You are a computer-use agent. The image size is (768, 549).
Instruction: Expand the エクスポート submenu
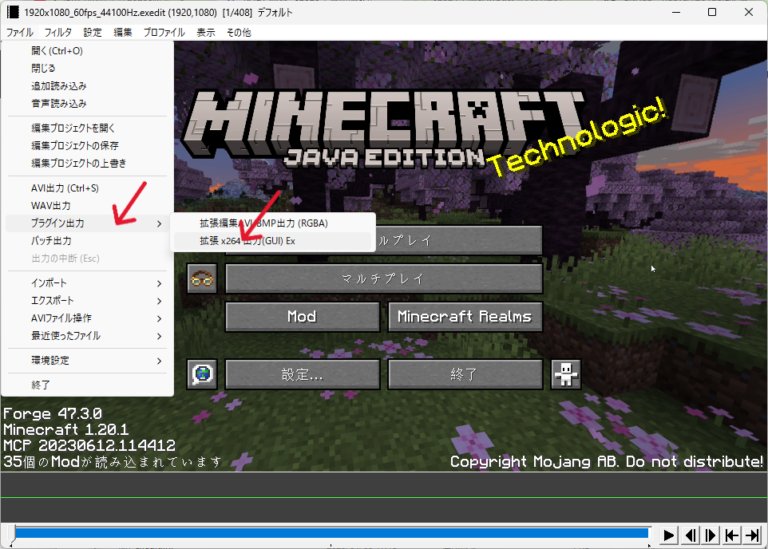click(x=87, y=301)
